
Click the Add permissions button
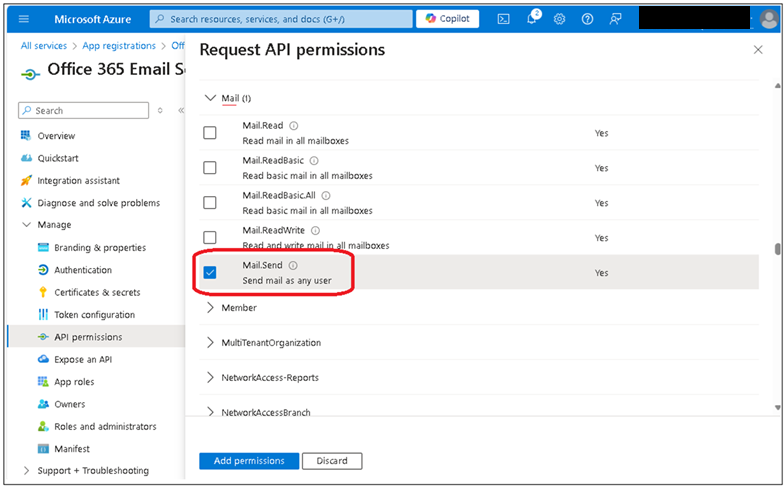coord(249,461)
